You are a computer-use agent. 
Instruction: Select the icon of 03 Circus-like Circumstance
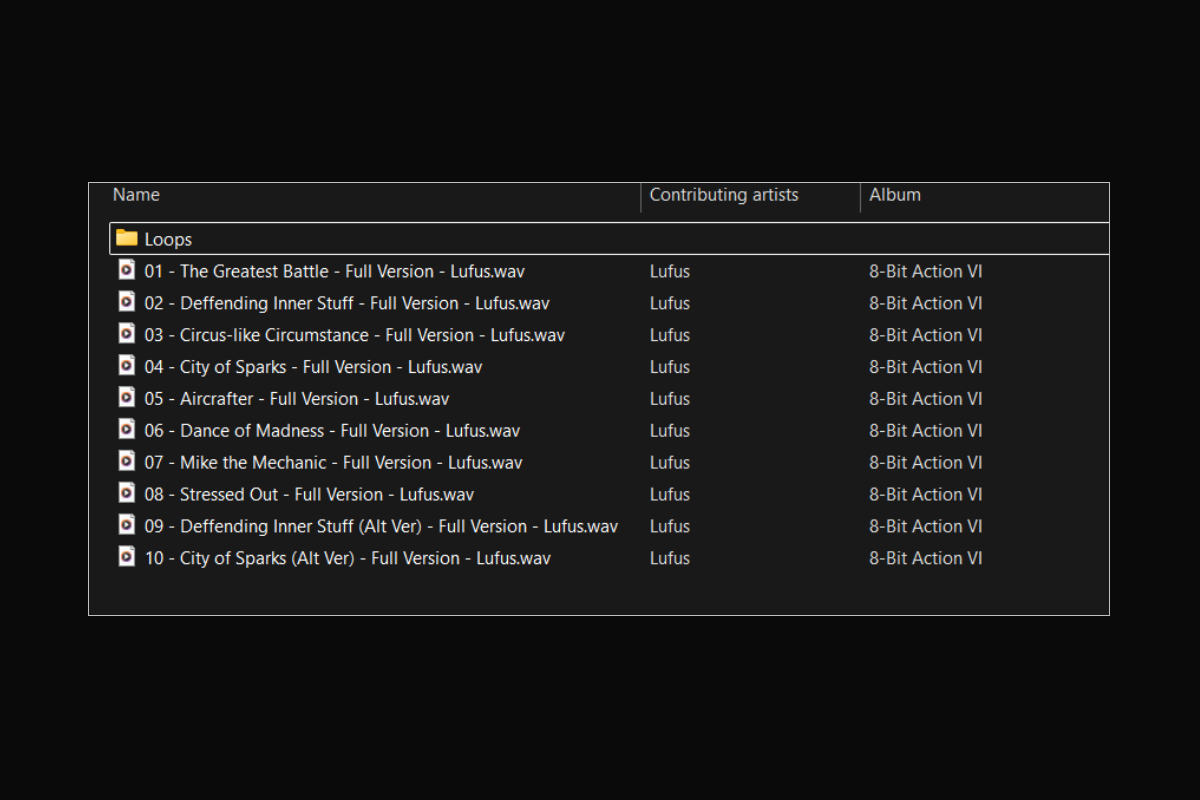(x=126, y=334)
